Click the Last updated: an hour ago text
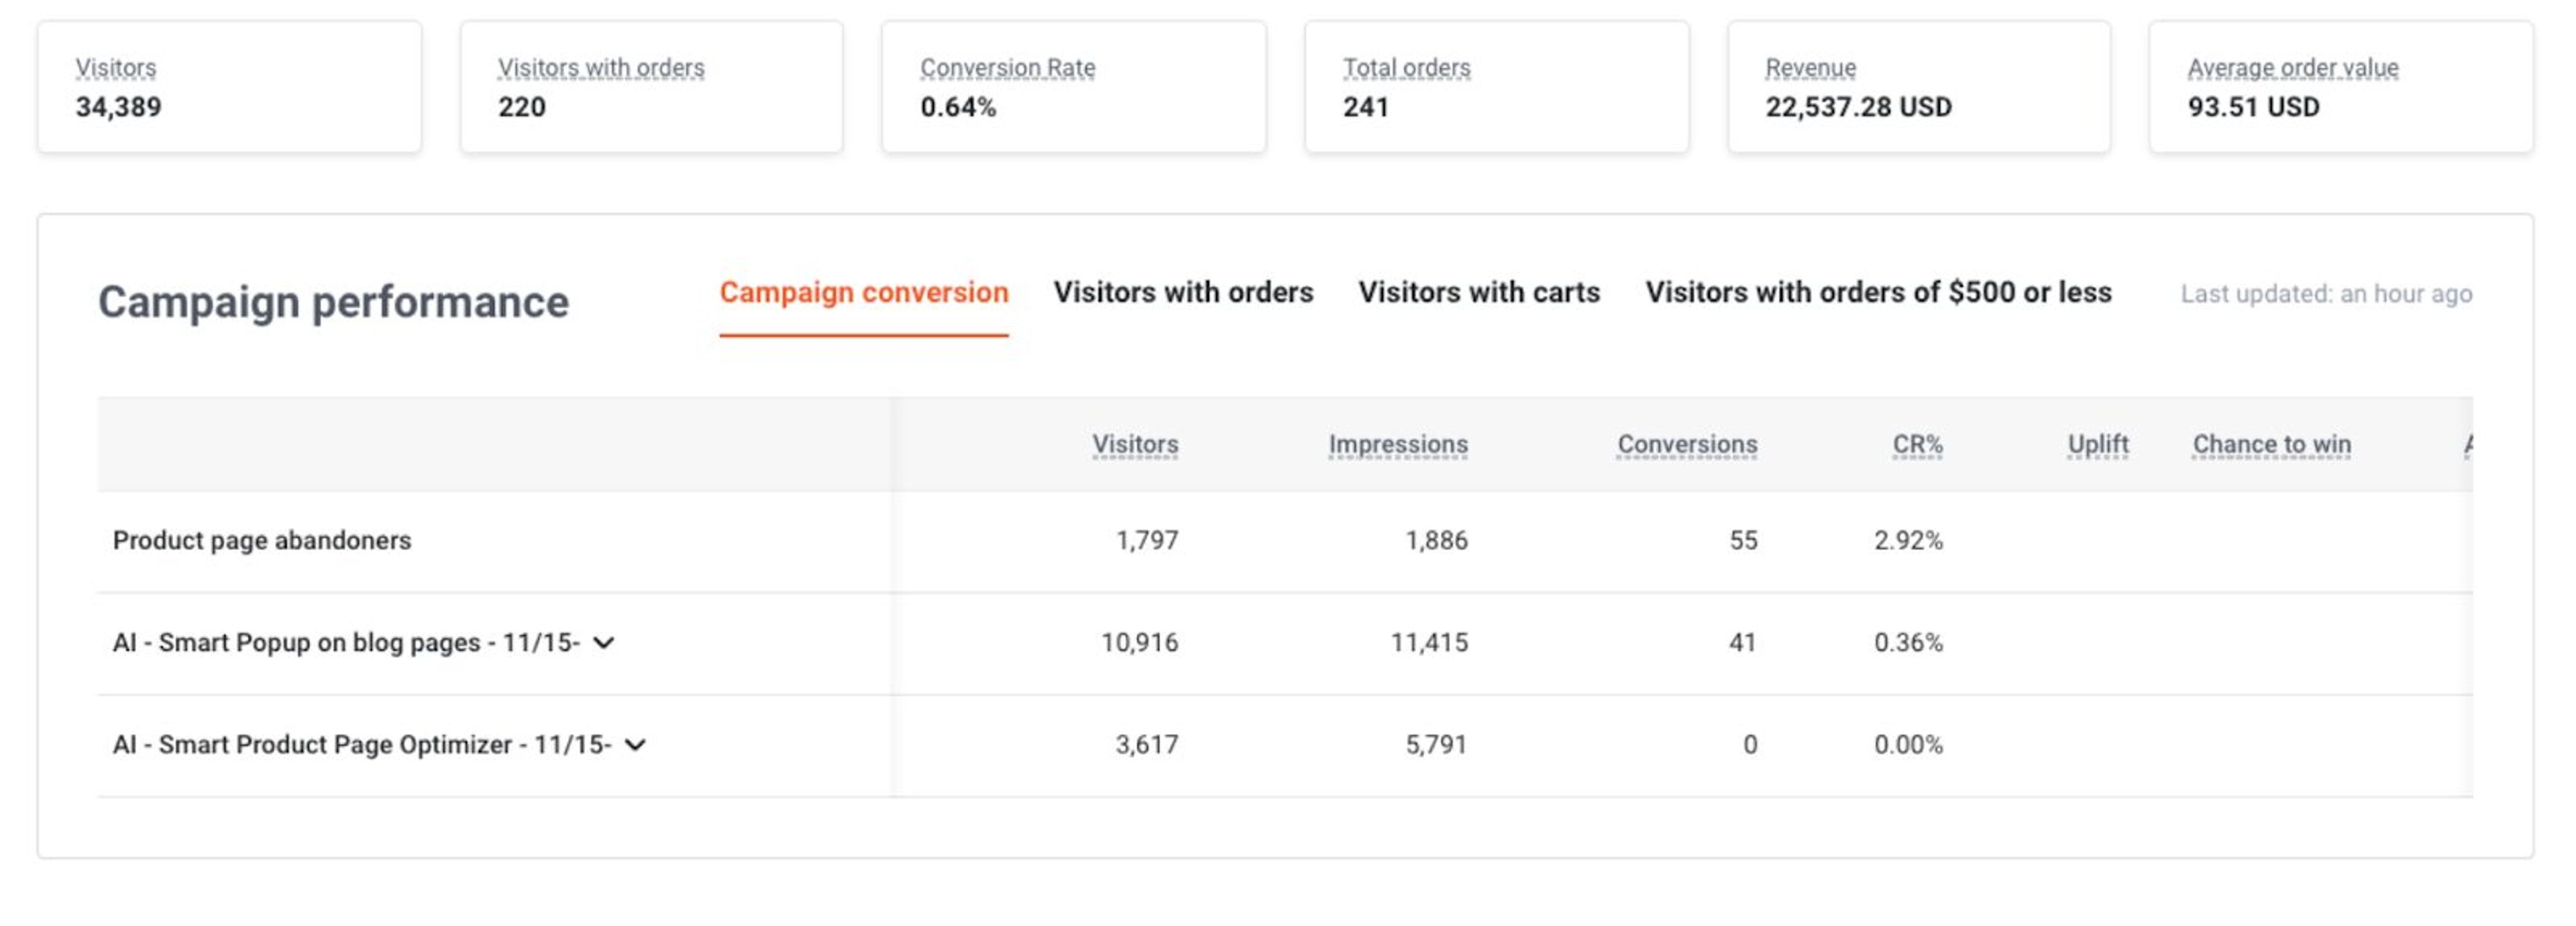2576x926 pixels. point(2326,294)
